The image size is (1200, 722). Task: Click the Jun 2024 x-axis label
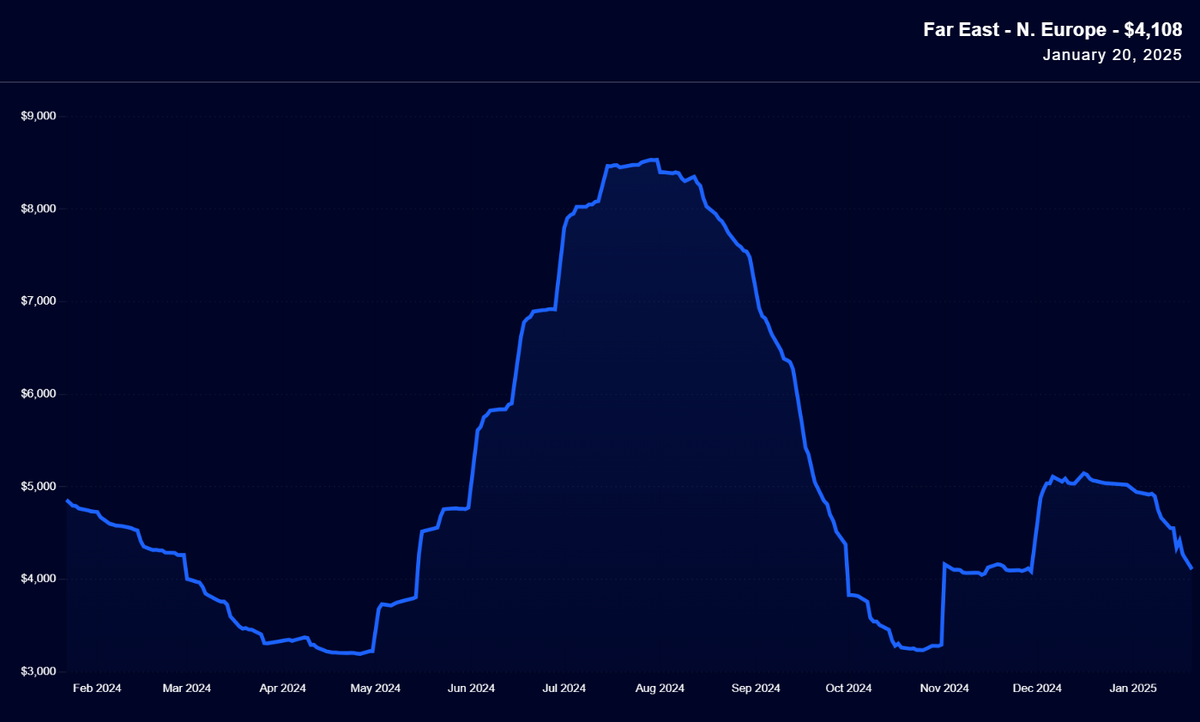click(x=471, y=688)
